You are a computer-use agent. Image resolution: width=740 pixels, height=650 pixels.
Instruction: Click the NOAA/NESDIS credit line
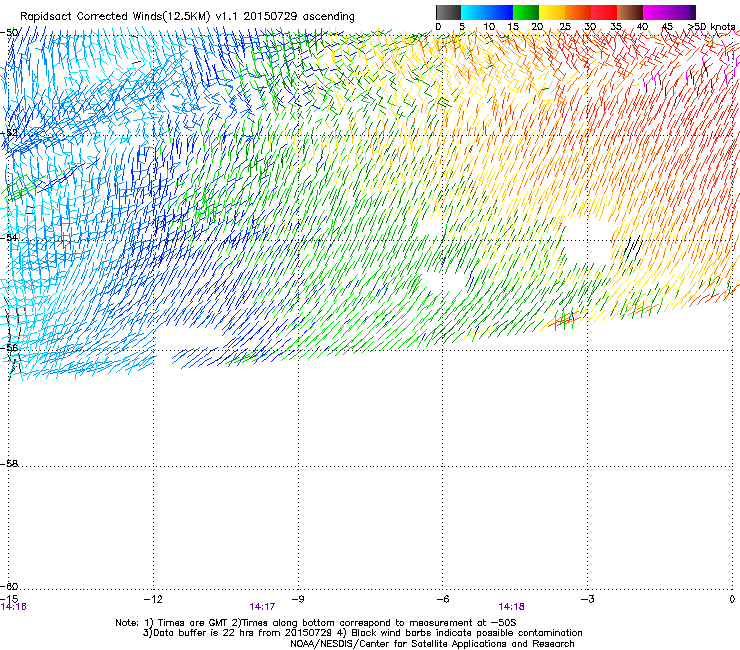(x=432, y=644)
